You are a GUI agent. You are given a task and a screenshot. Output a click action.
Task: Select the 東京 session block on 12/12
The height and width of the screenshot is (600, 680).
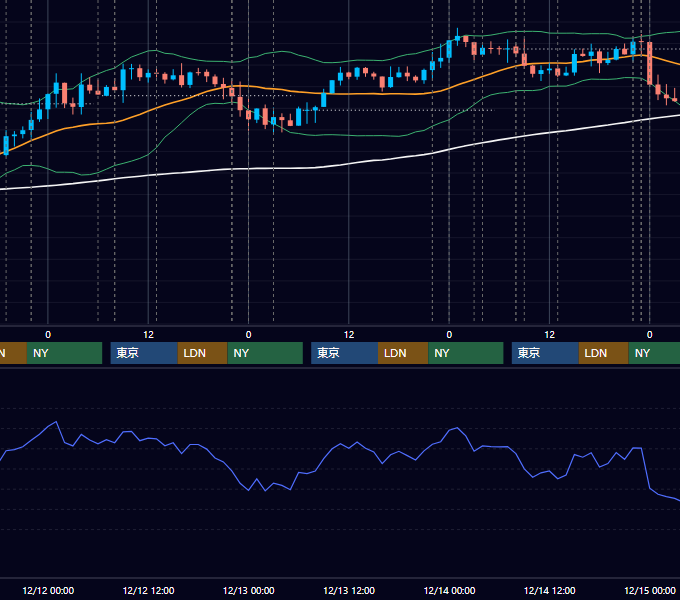(x=144, y=353)
